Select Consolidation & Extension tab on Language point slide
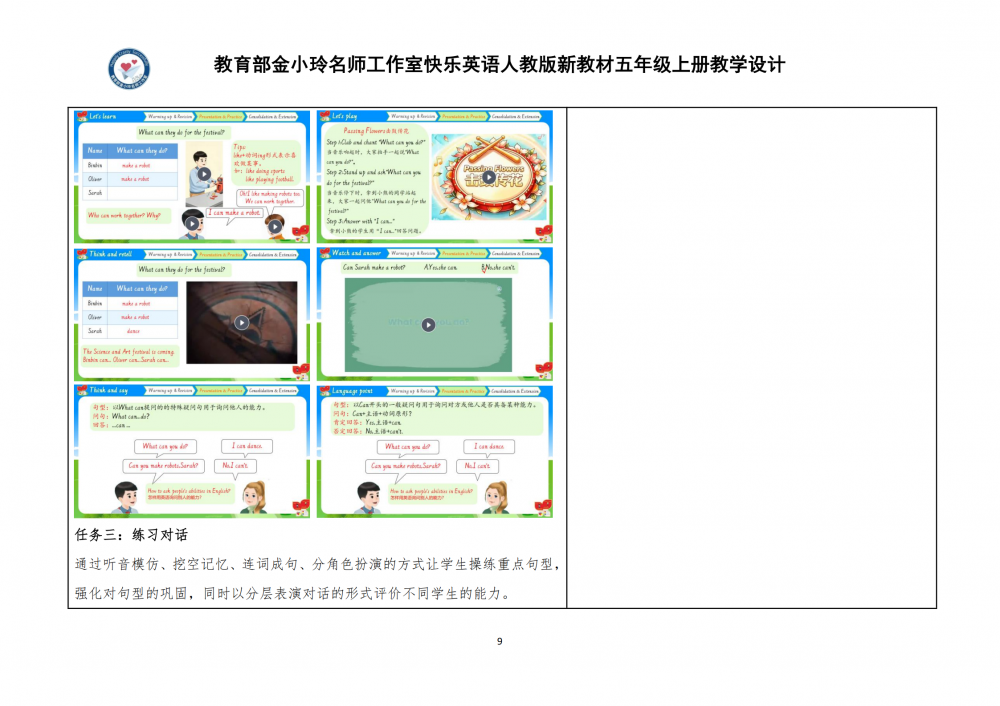1000x706 pixels. [515, 391]
